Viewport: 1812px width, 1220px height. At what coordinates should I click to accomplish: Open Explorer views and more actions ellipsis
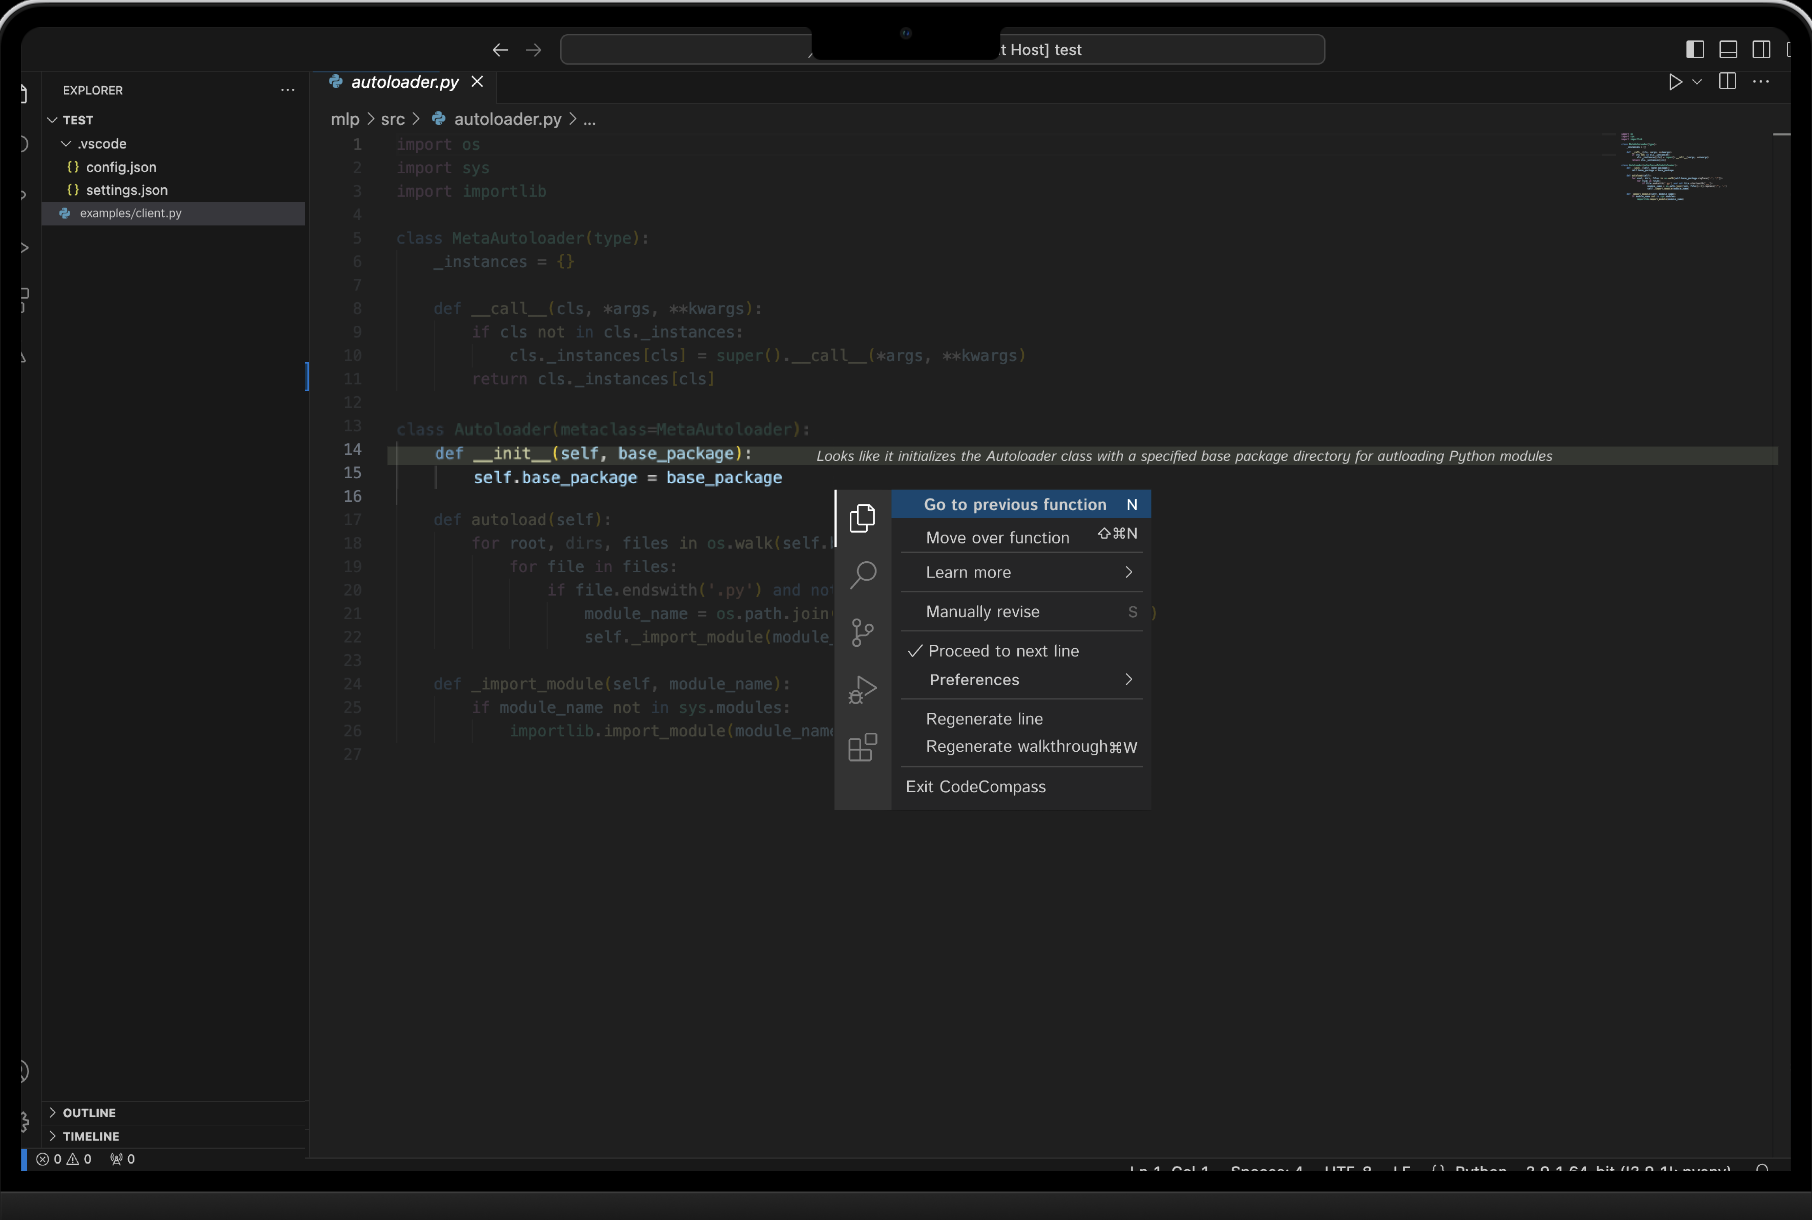coord(288,90)
